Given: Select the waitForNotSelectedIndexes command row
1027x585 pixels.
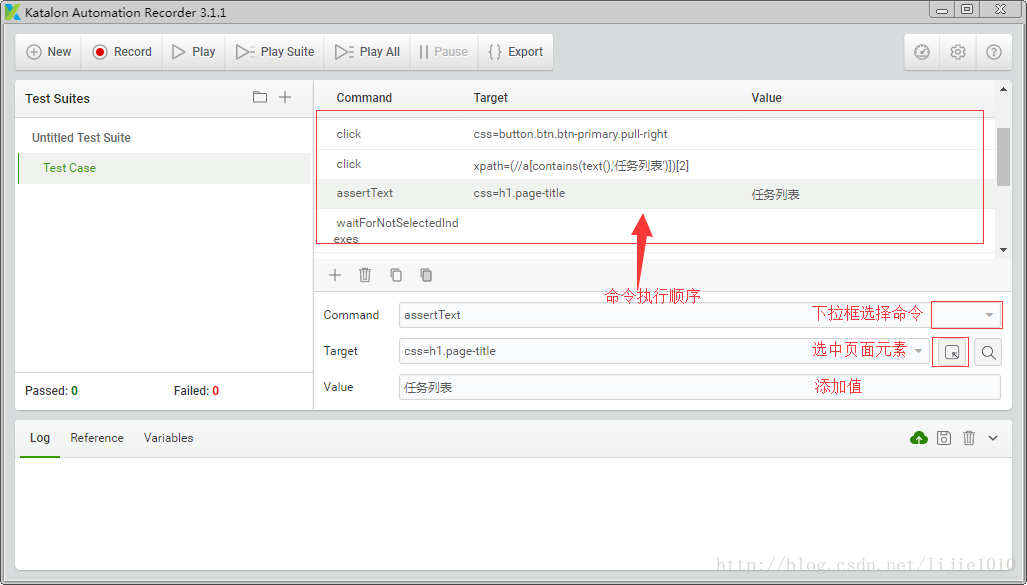Looking at the screenshot, I should click(x=656, y=230).
